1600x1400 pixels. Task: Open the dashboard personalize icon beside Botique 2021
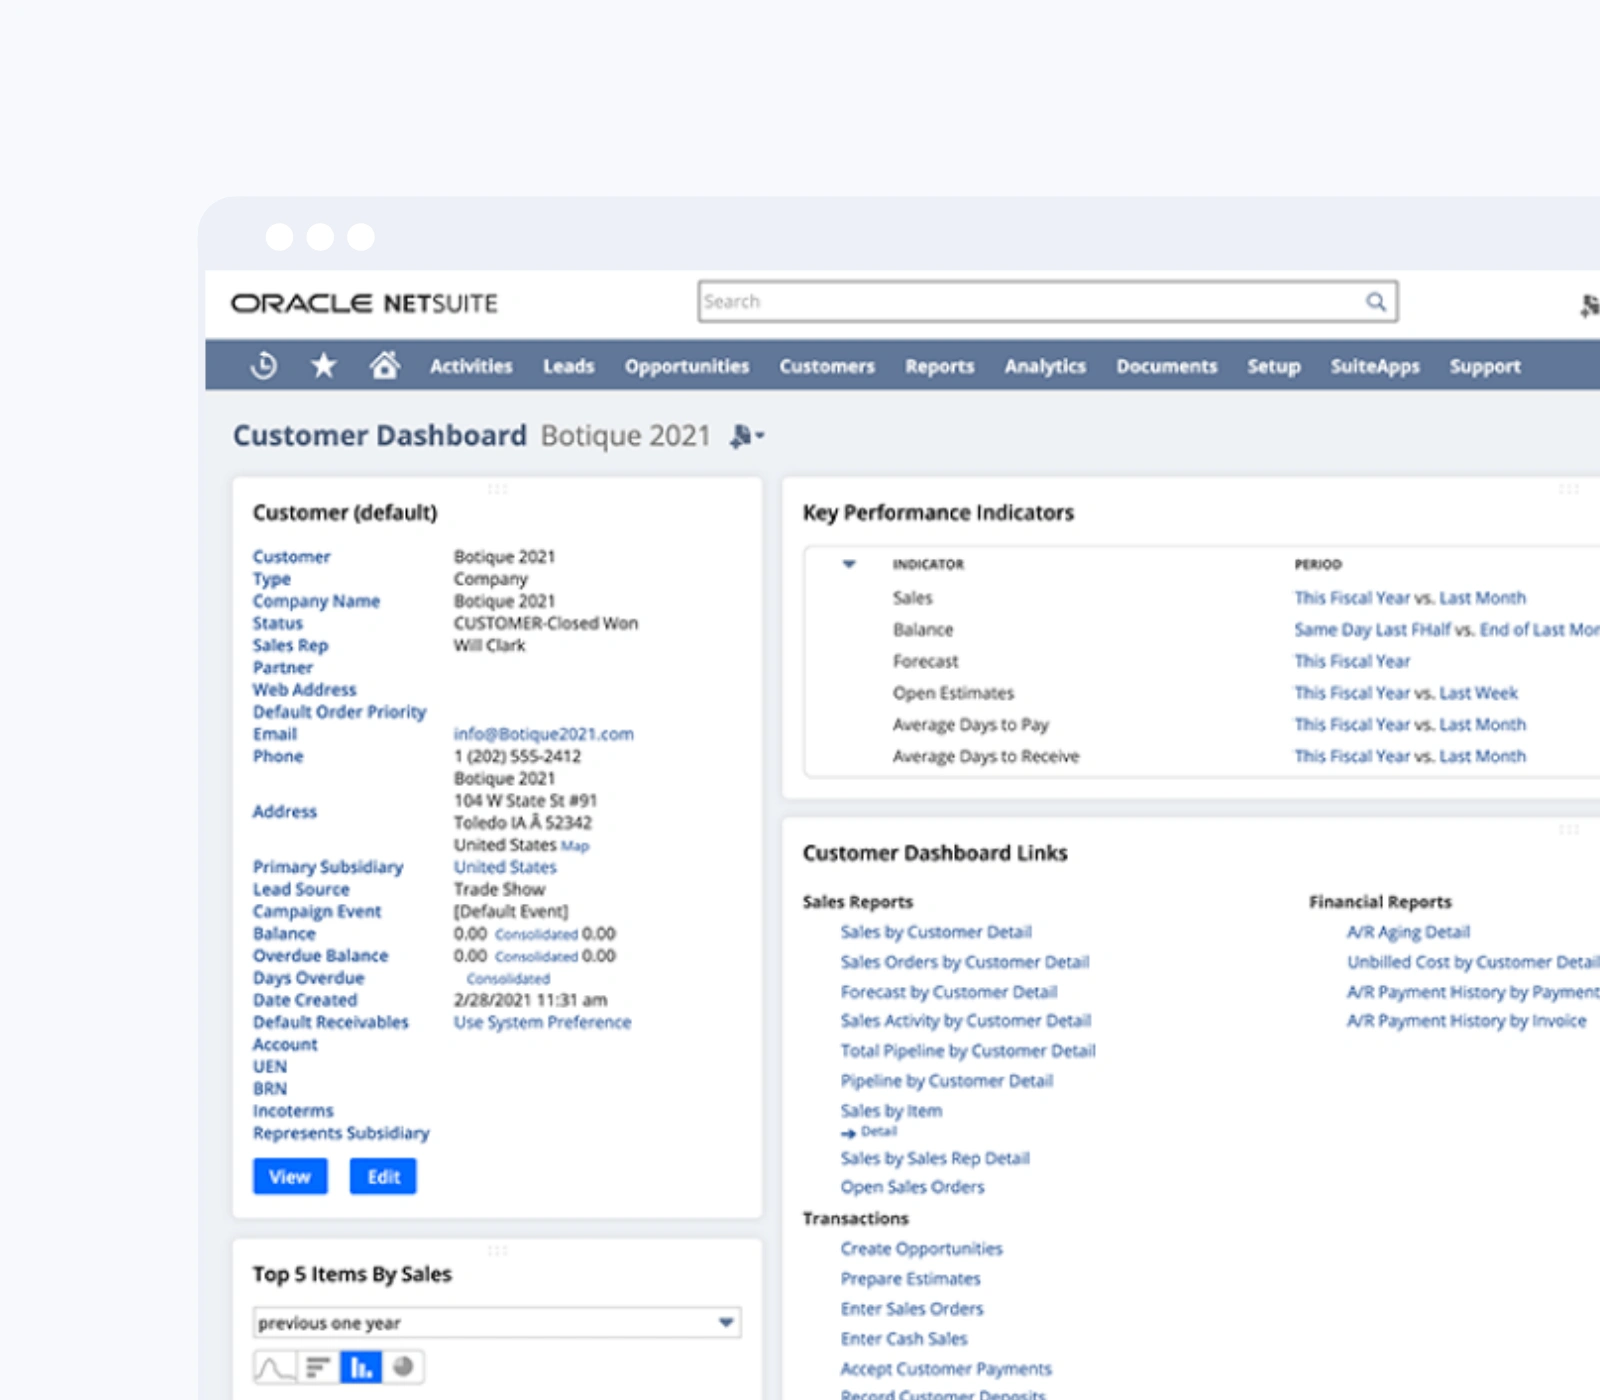pyautogui.click(x=746, y=436)
